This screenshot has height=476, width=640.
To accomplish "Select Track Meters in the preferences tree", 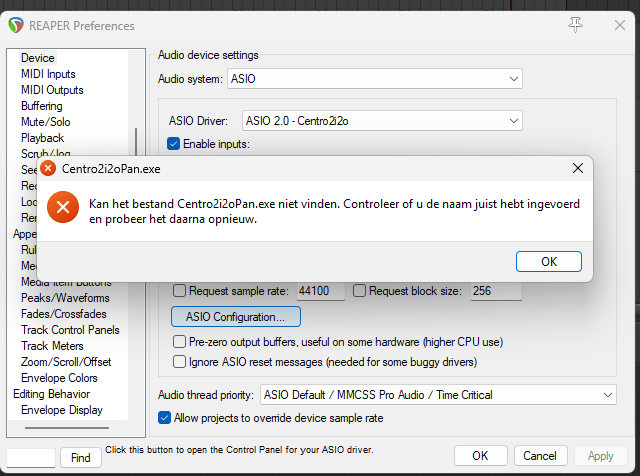I will [52, 346].
